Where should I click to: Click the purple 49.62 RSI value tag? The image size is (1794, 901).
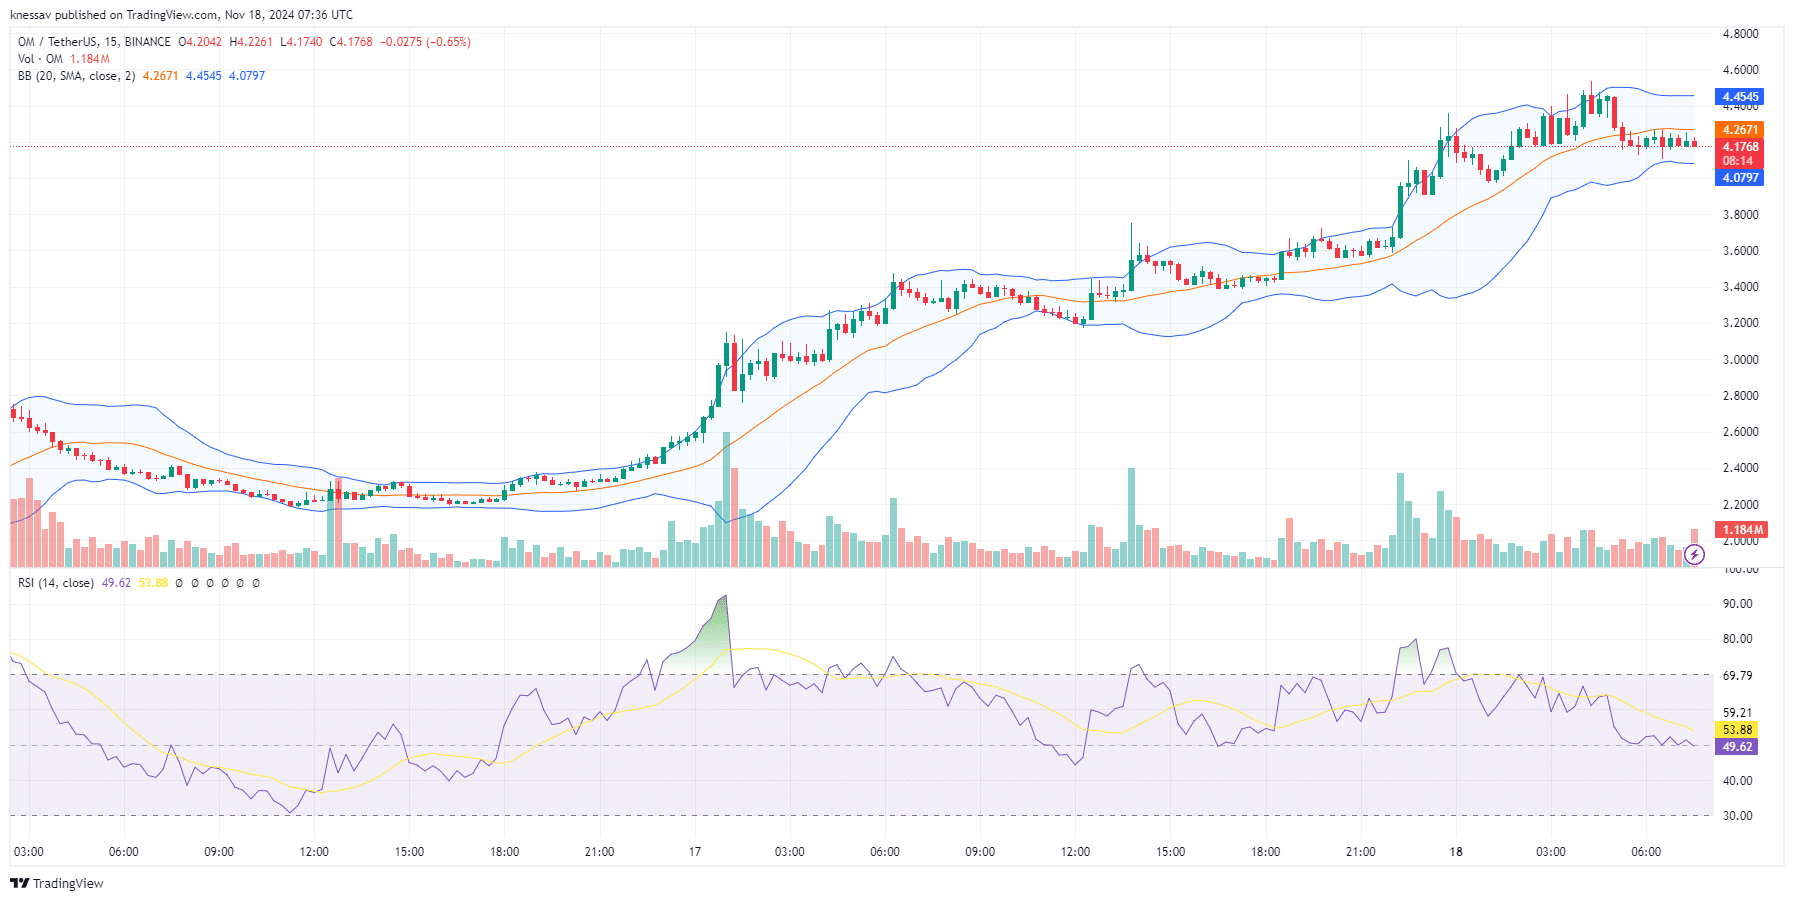(x=1737, y=747)
